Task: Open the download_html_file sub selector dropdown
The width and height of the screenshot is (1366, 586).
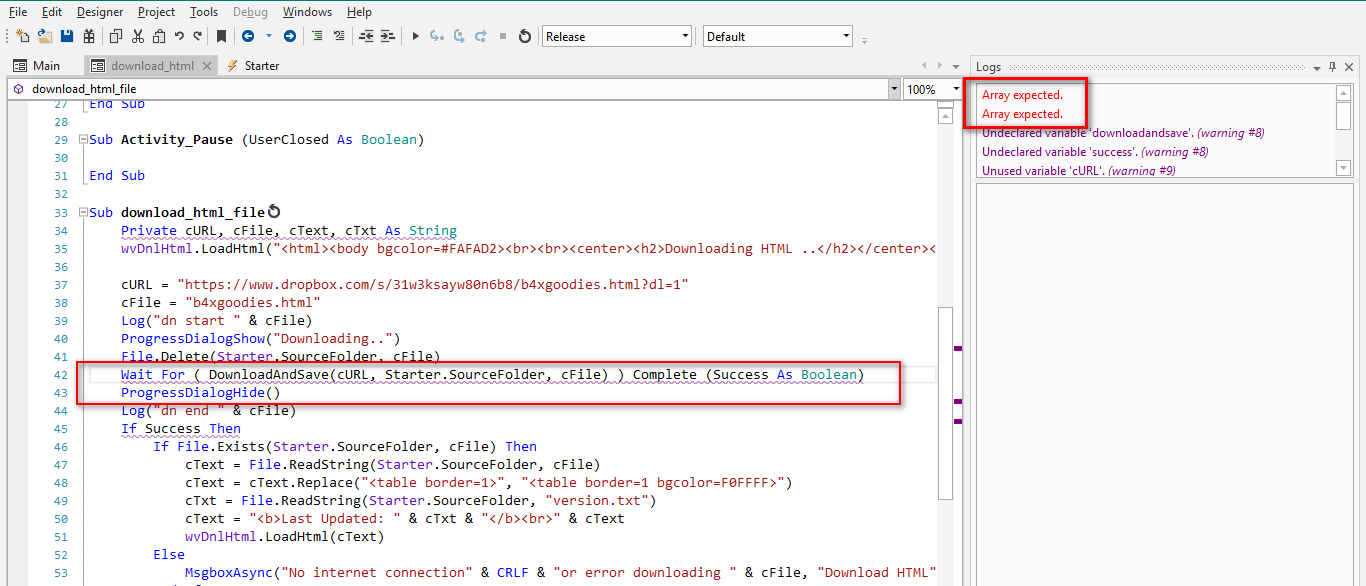Action: pyautogui.click(x=894, y=89)
